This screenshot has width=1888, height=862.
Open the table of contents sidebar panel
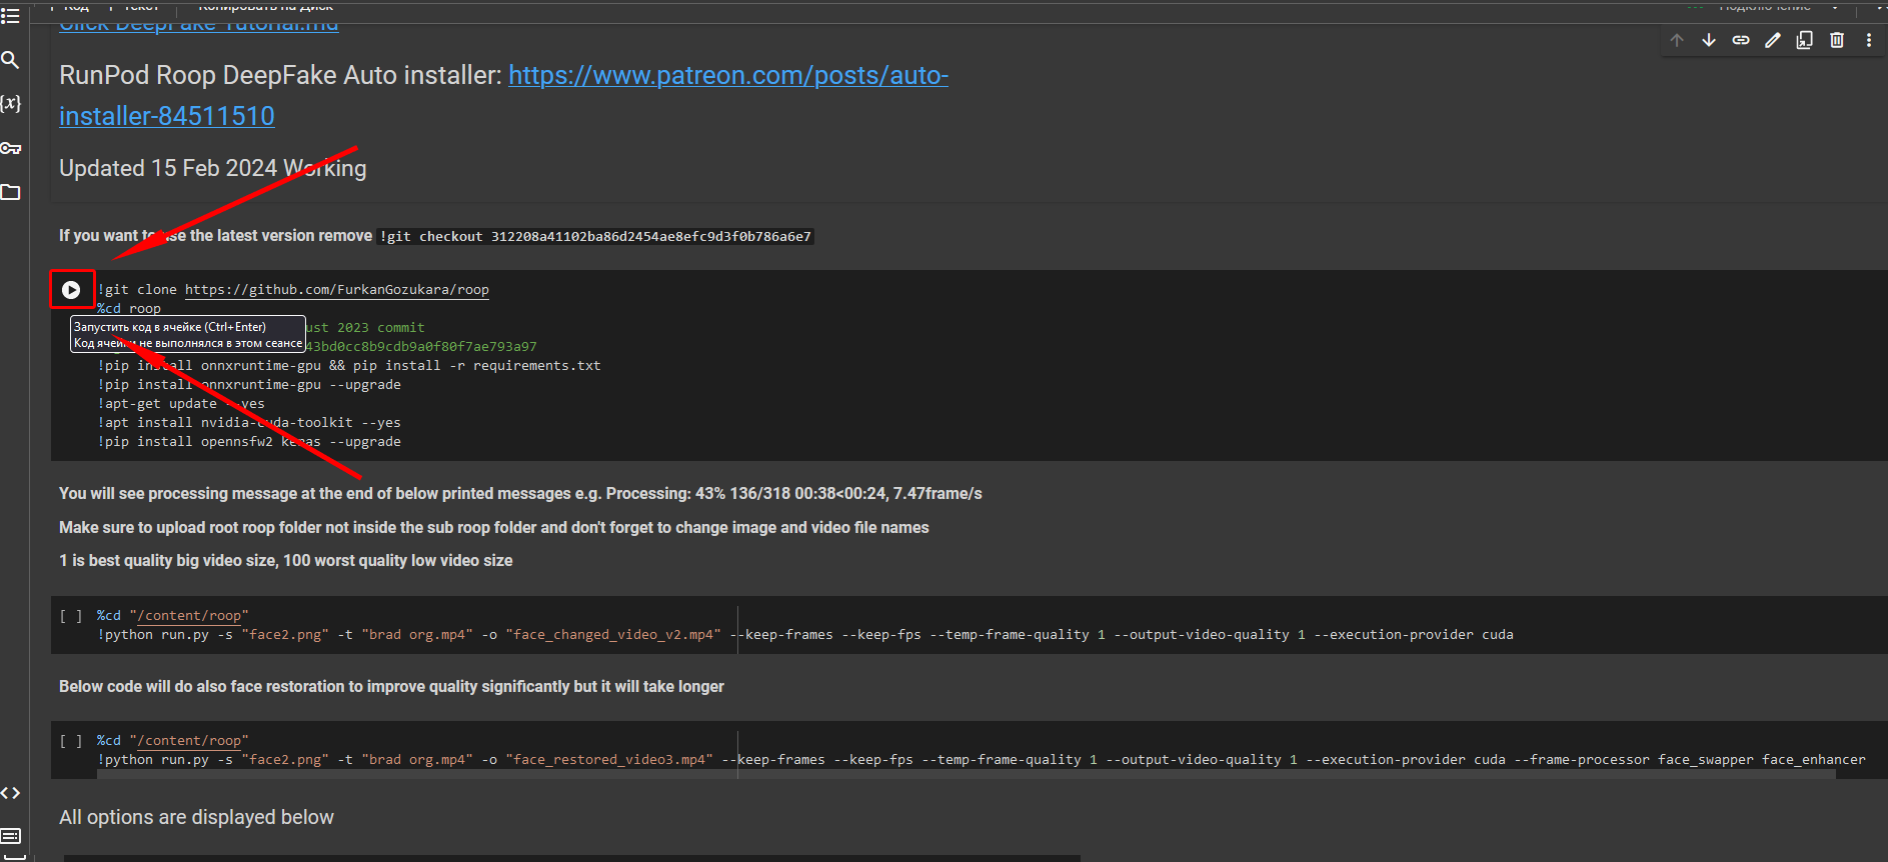pyautogui.click(x=10, y=16)
